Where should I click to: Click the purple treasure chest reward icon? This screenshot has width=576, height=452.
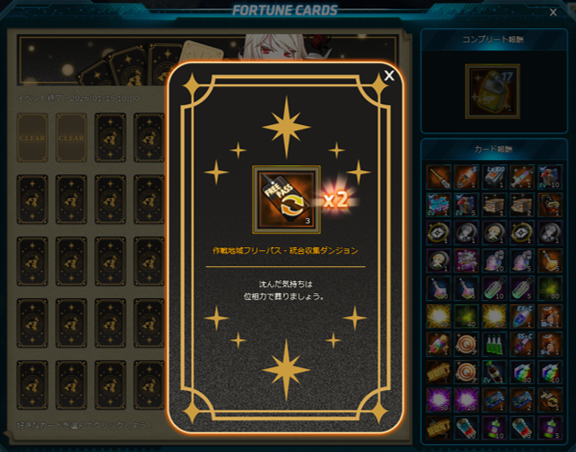click(467, 260)
